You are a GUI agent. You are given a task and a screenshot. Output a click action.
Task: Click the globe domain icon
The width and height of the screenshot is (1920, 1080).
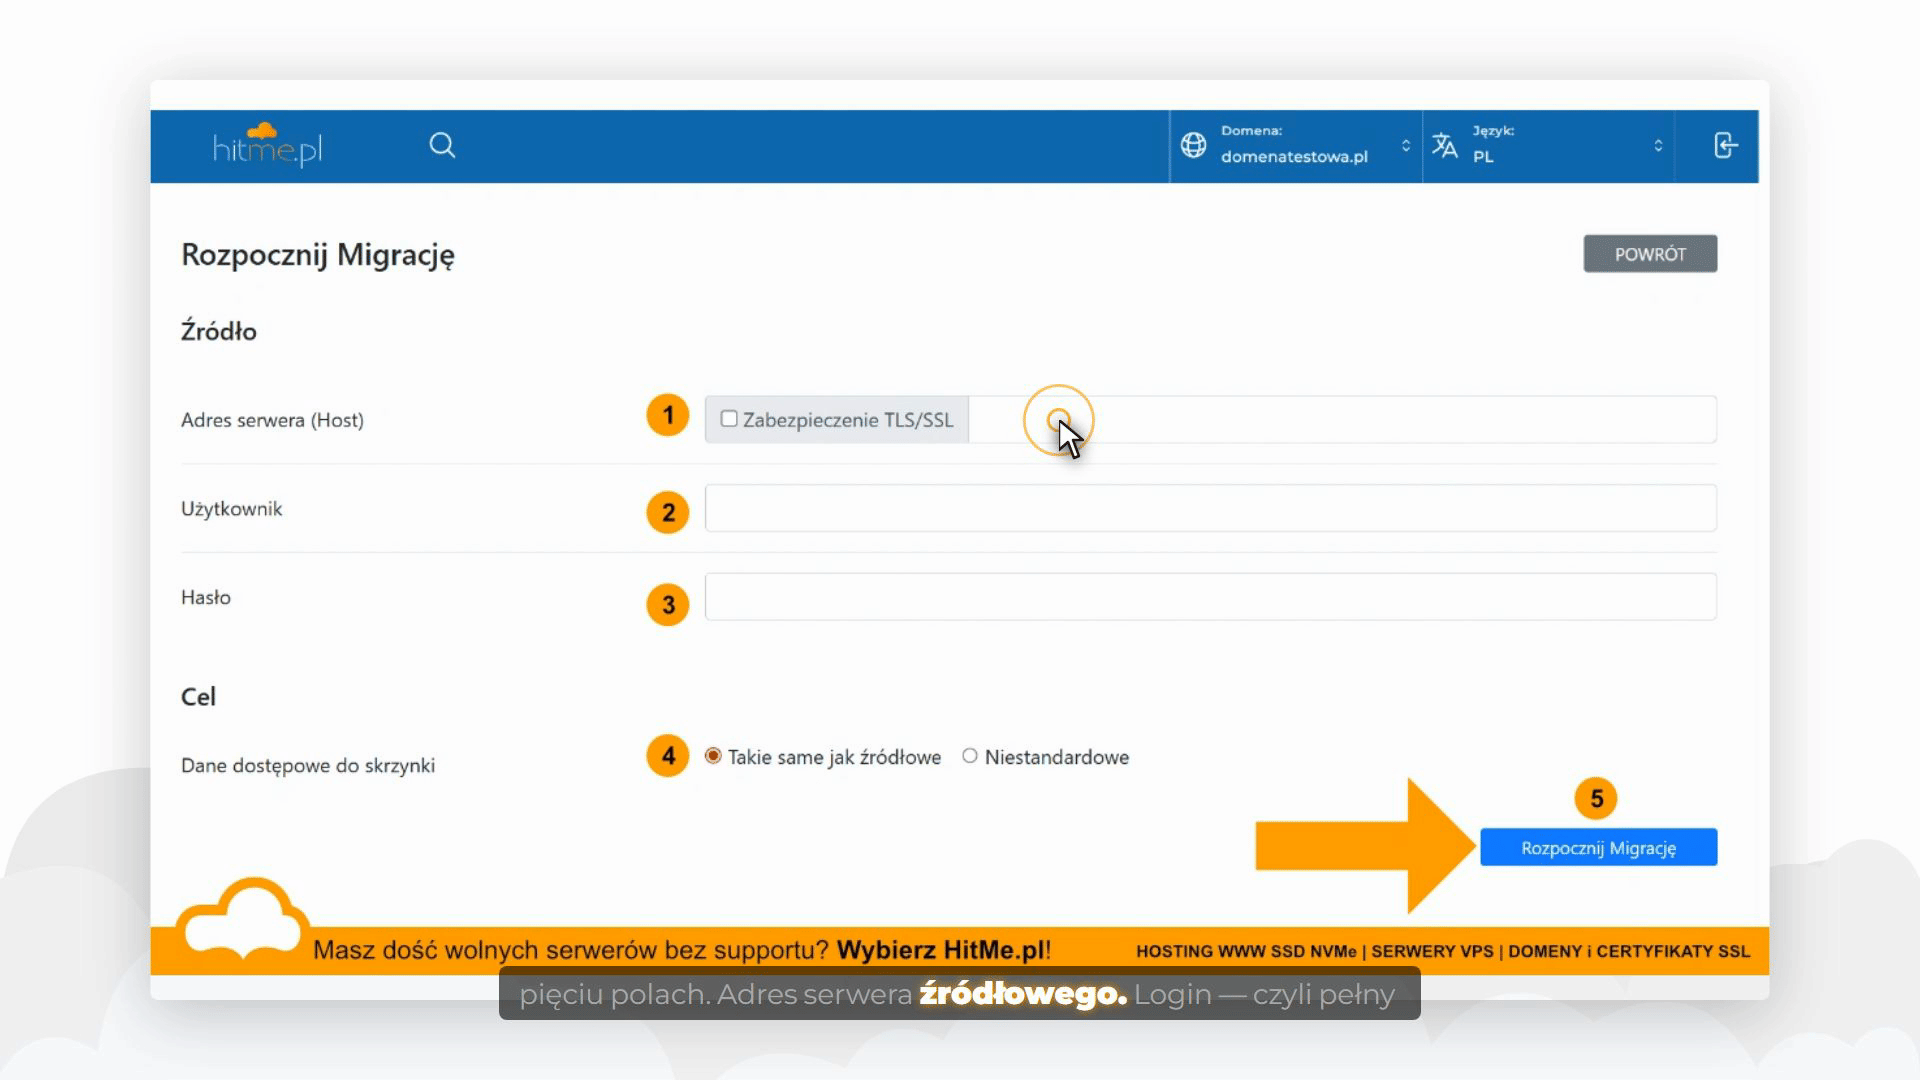coord(1193,146)
